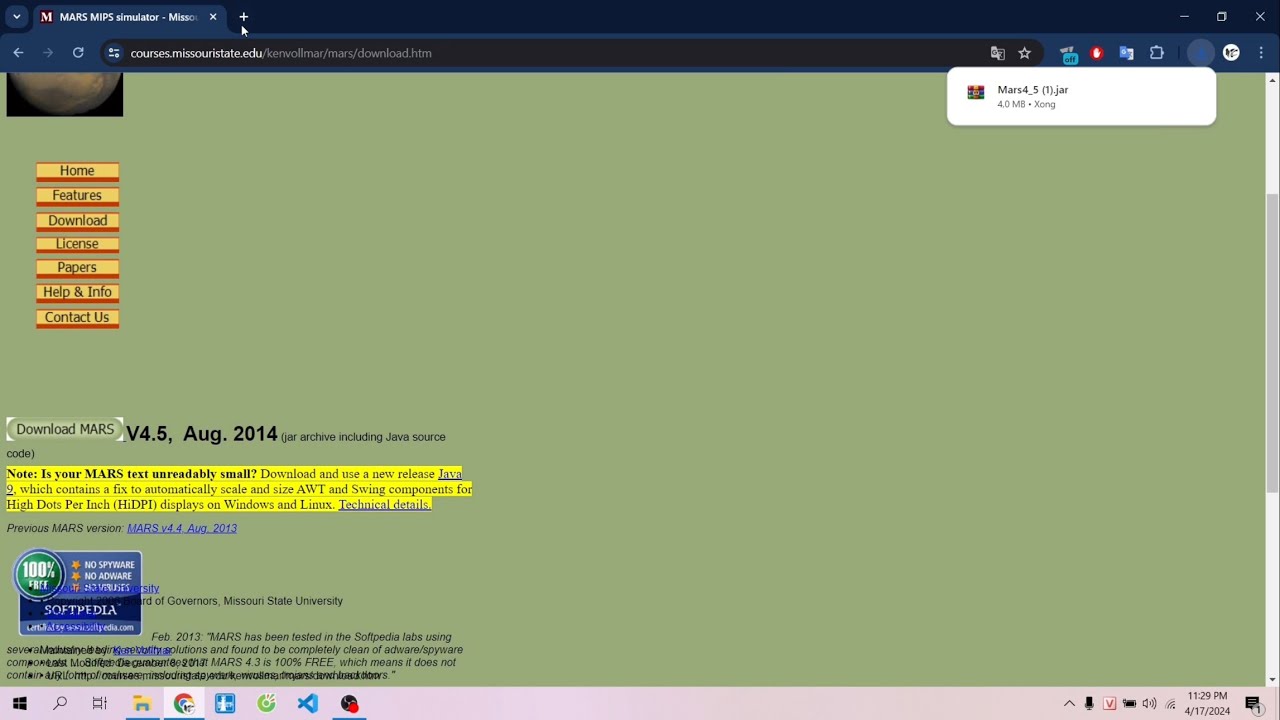Screen dimensions: 1280x720
Task: Click the microphone tray icon
Action: pos(1089,704)
